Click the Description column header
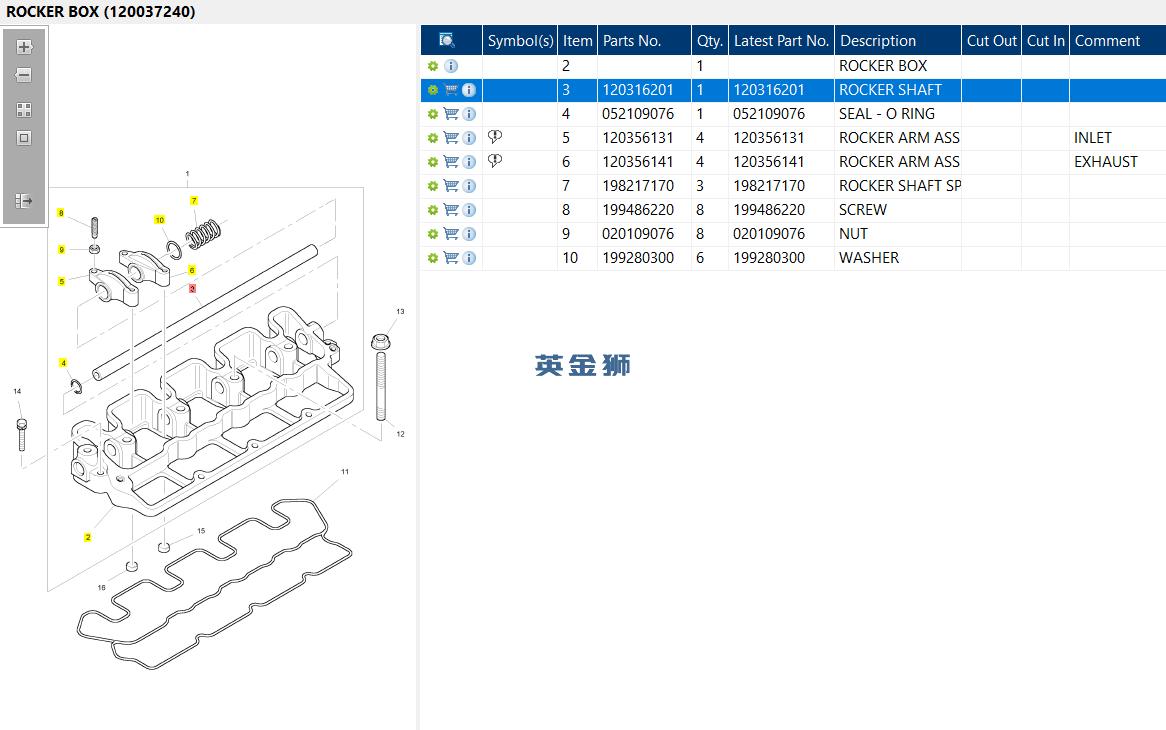Viewport: 1166px width, 730px height. (x=877, y=41)
